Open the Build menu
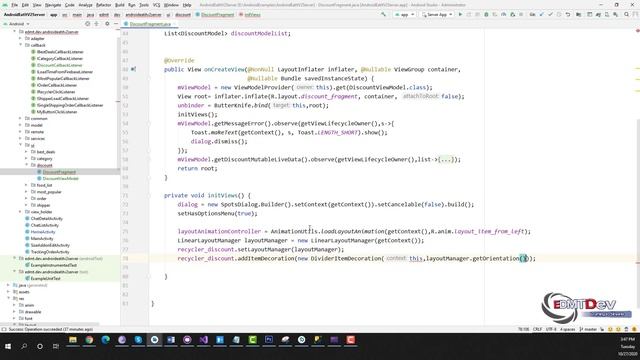 click(120, 5)
